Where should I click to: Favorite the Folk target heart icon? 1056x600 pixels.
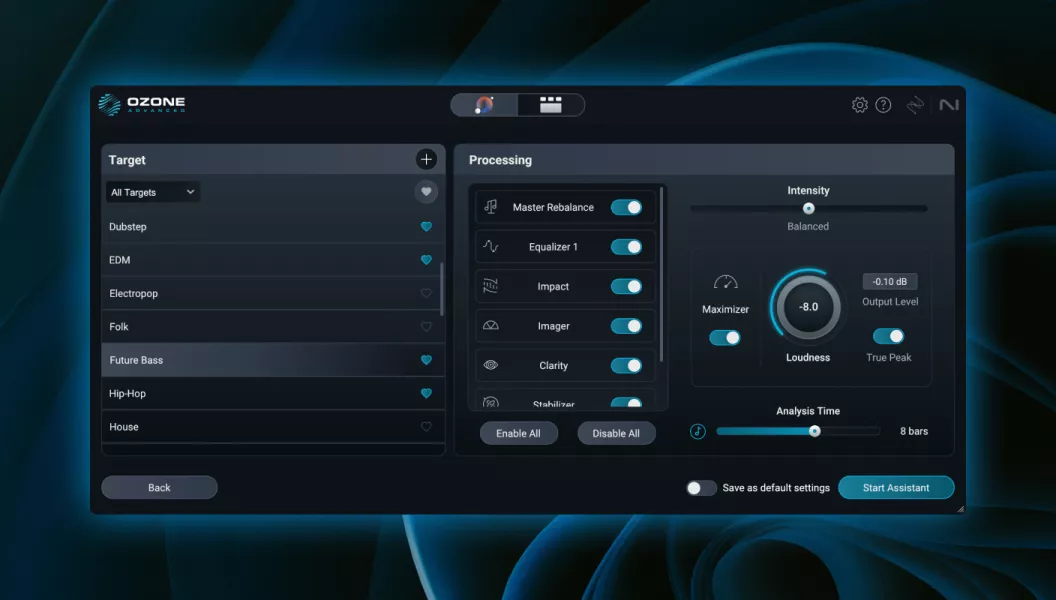point(426,327)
